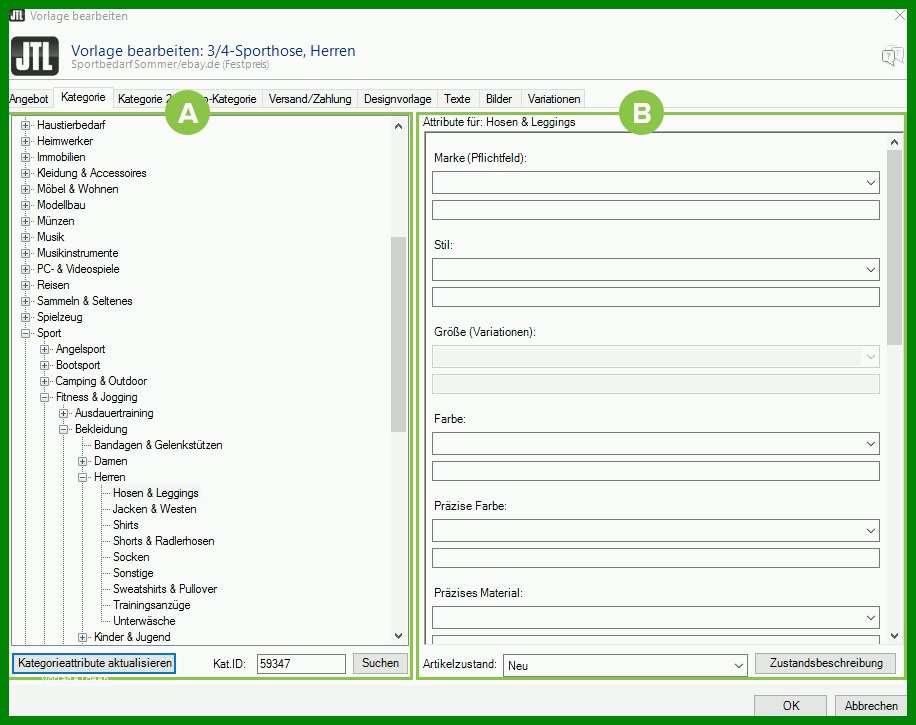Open the Stil dropdown
916x725 pixels.
(870, 270)
